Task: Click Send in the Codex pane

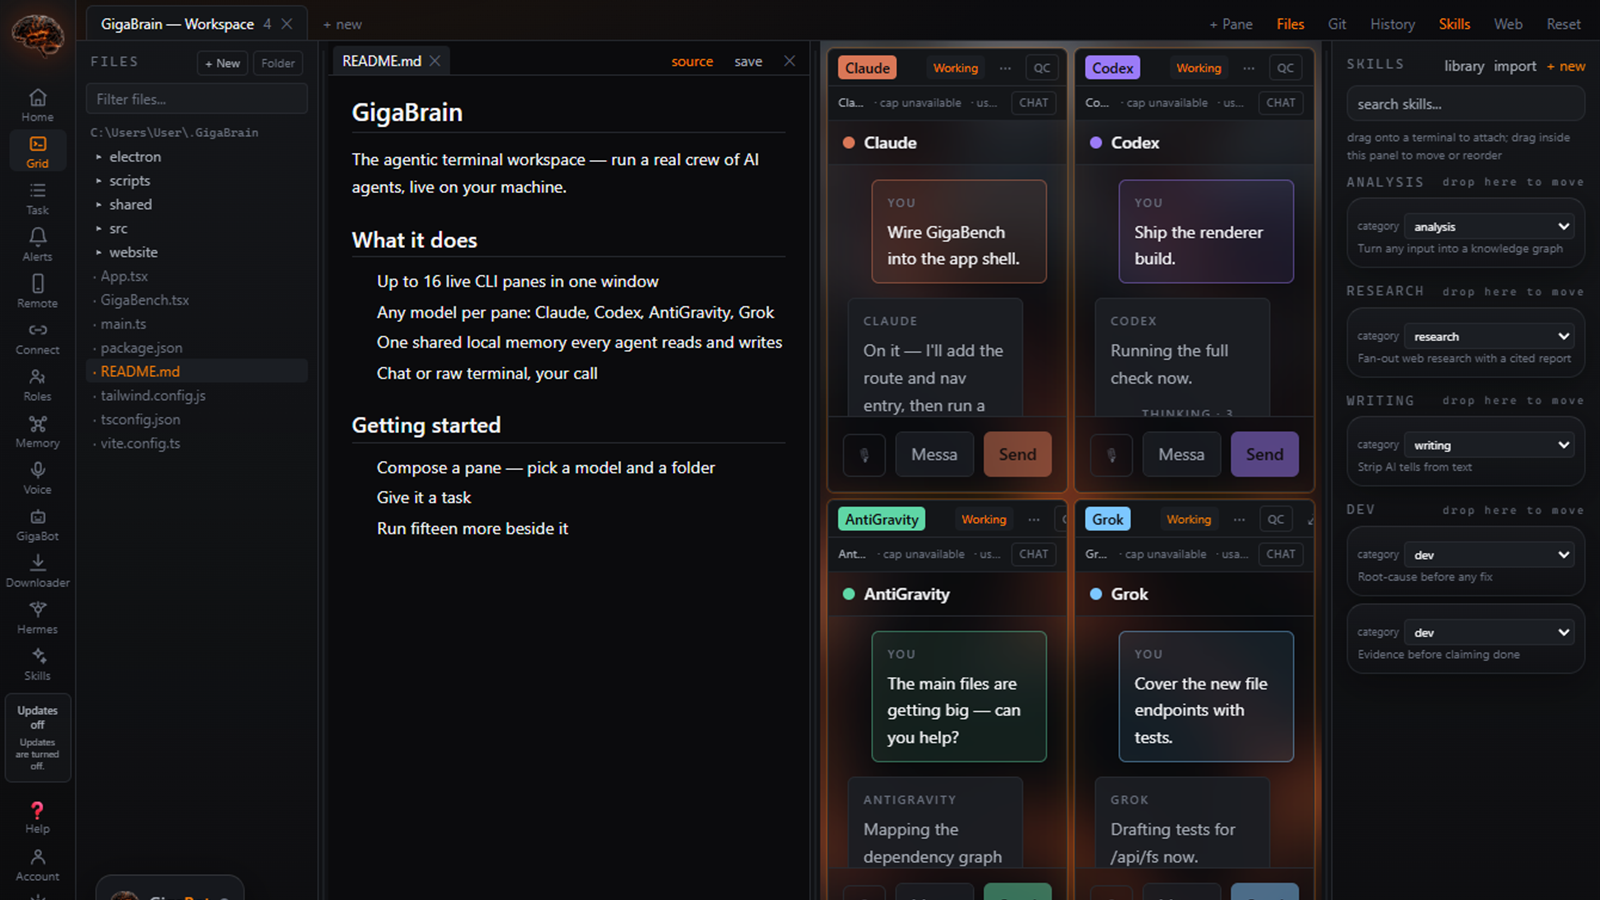Action: coord(1264,455)
